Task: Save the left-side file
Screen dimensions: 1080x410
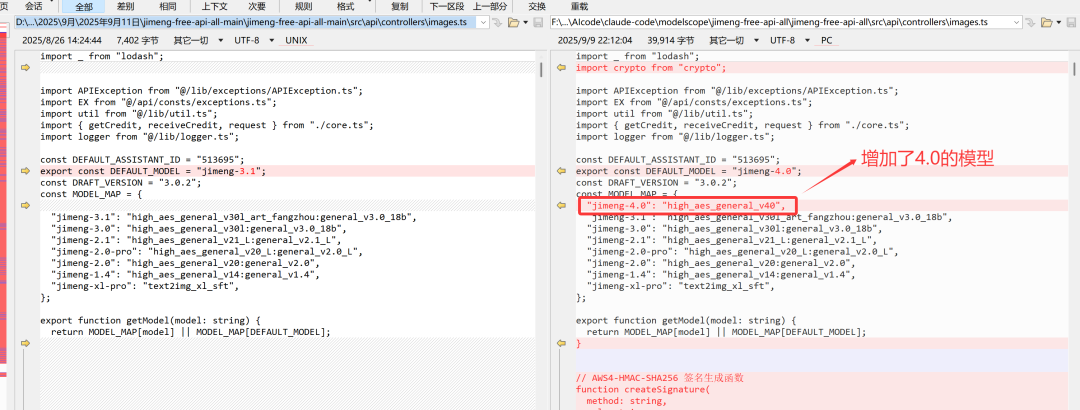Action: point(536,22)
